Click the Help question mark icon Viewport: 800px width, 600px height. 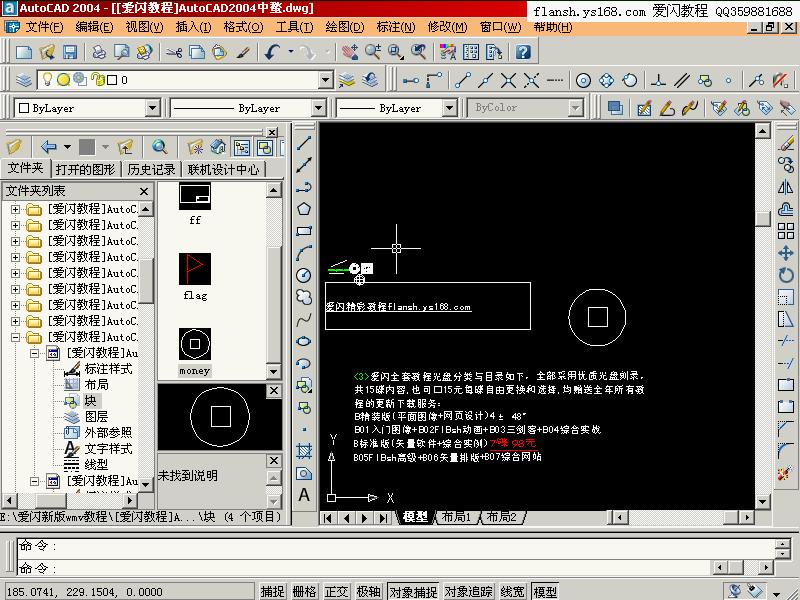523,52
